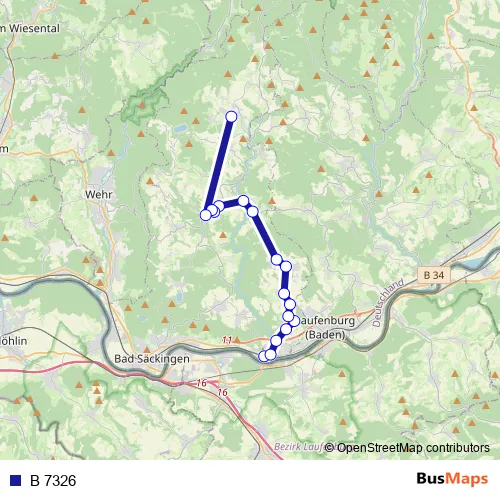Click the B 7326 route label

pyautogui.click(x=53, y=481)
